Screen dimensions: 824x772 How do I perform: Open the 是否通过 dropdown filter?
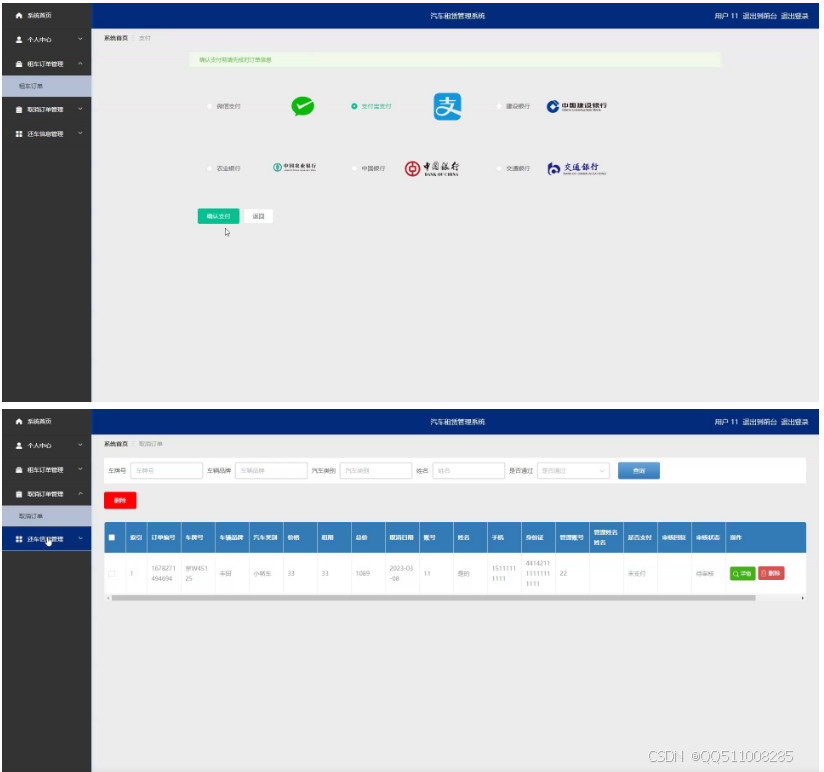tap(573, 471)
